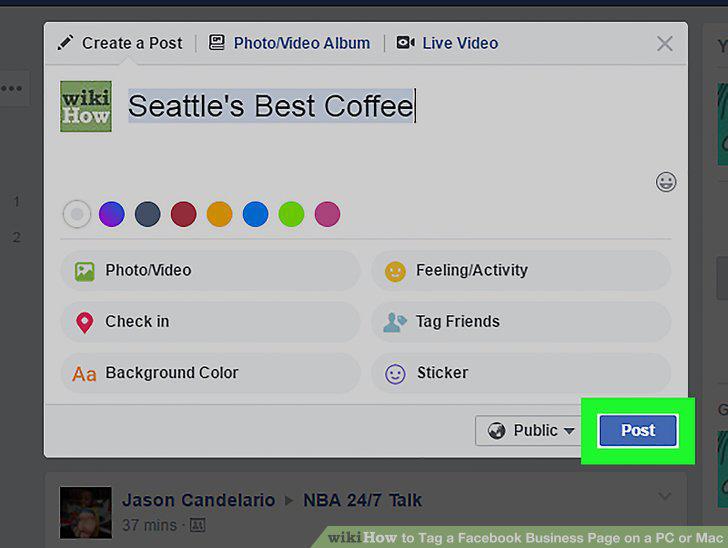Open the emoji picker smiley
This screenshot has height=548, width=728.
[666, 182]
